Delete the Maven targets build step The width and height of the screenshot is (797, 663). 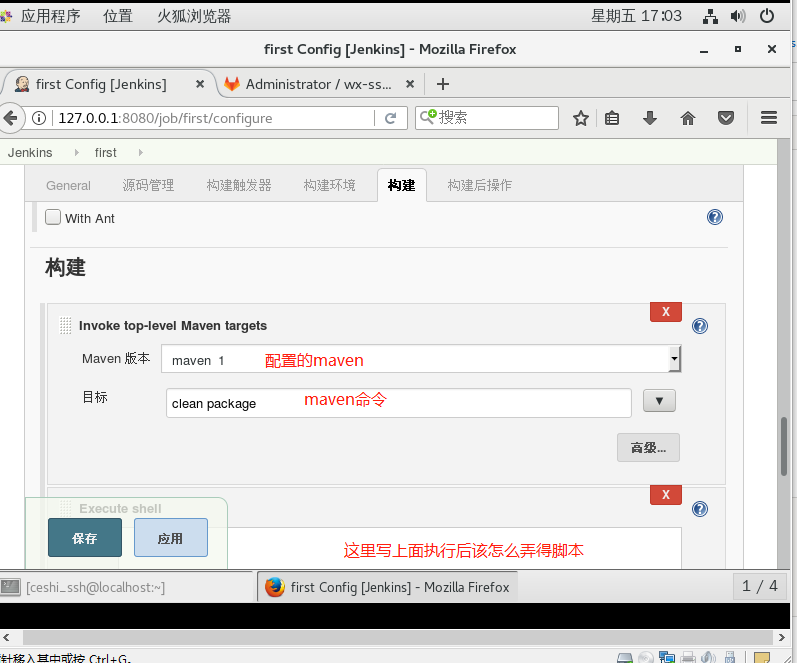[665, 312]
